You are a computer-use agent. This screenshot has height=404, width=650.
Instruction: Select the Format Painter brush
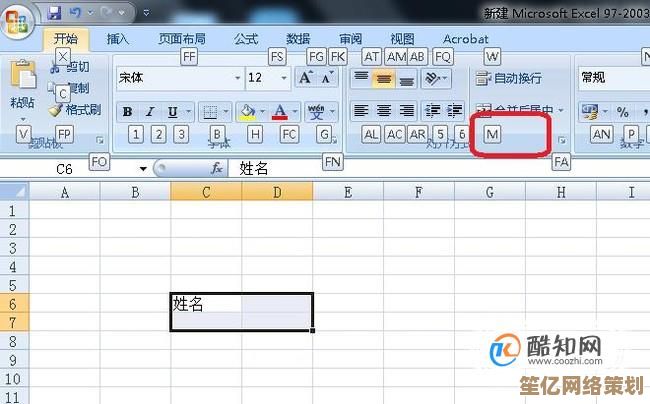(56, 110)
